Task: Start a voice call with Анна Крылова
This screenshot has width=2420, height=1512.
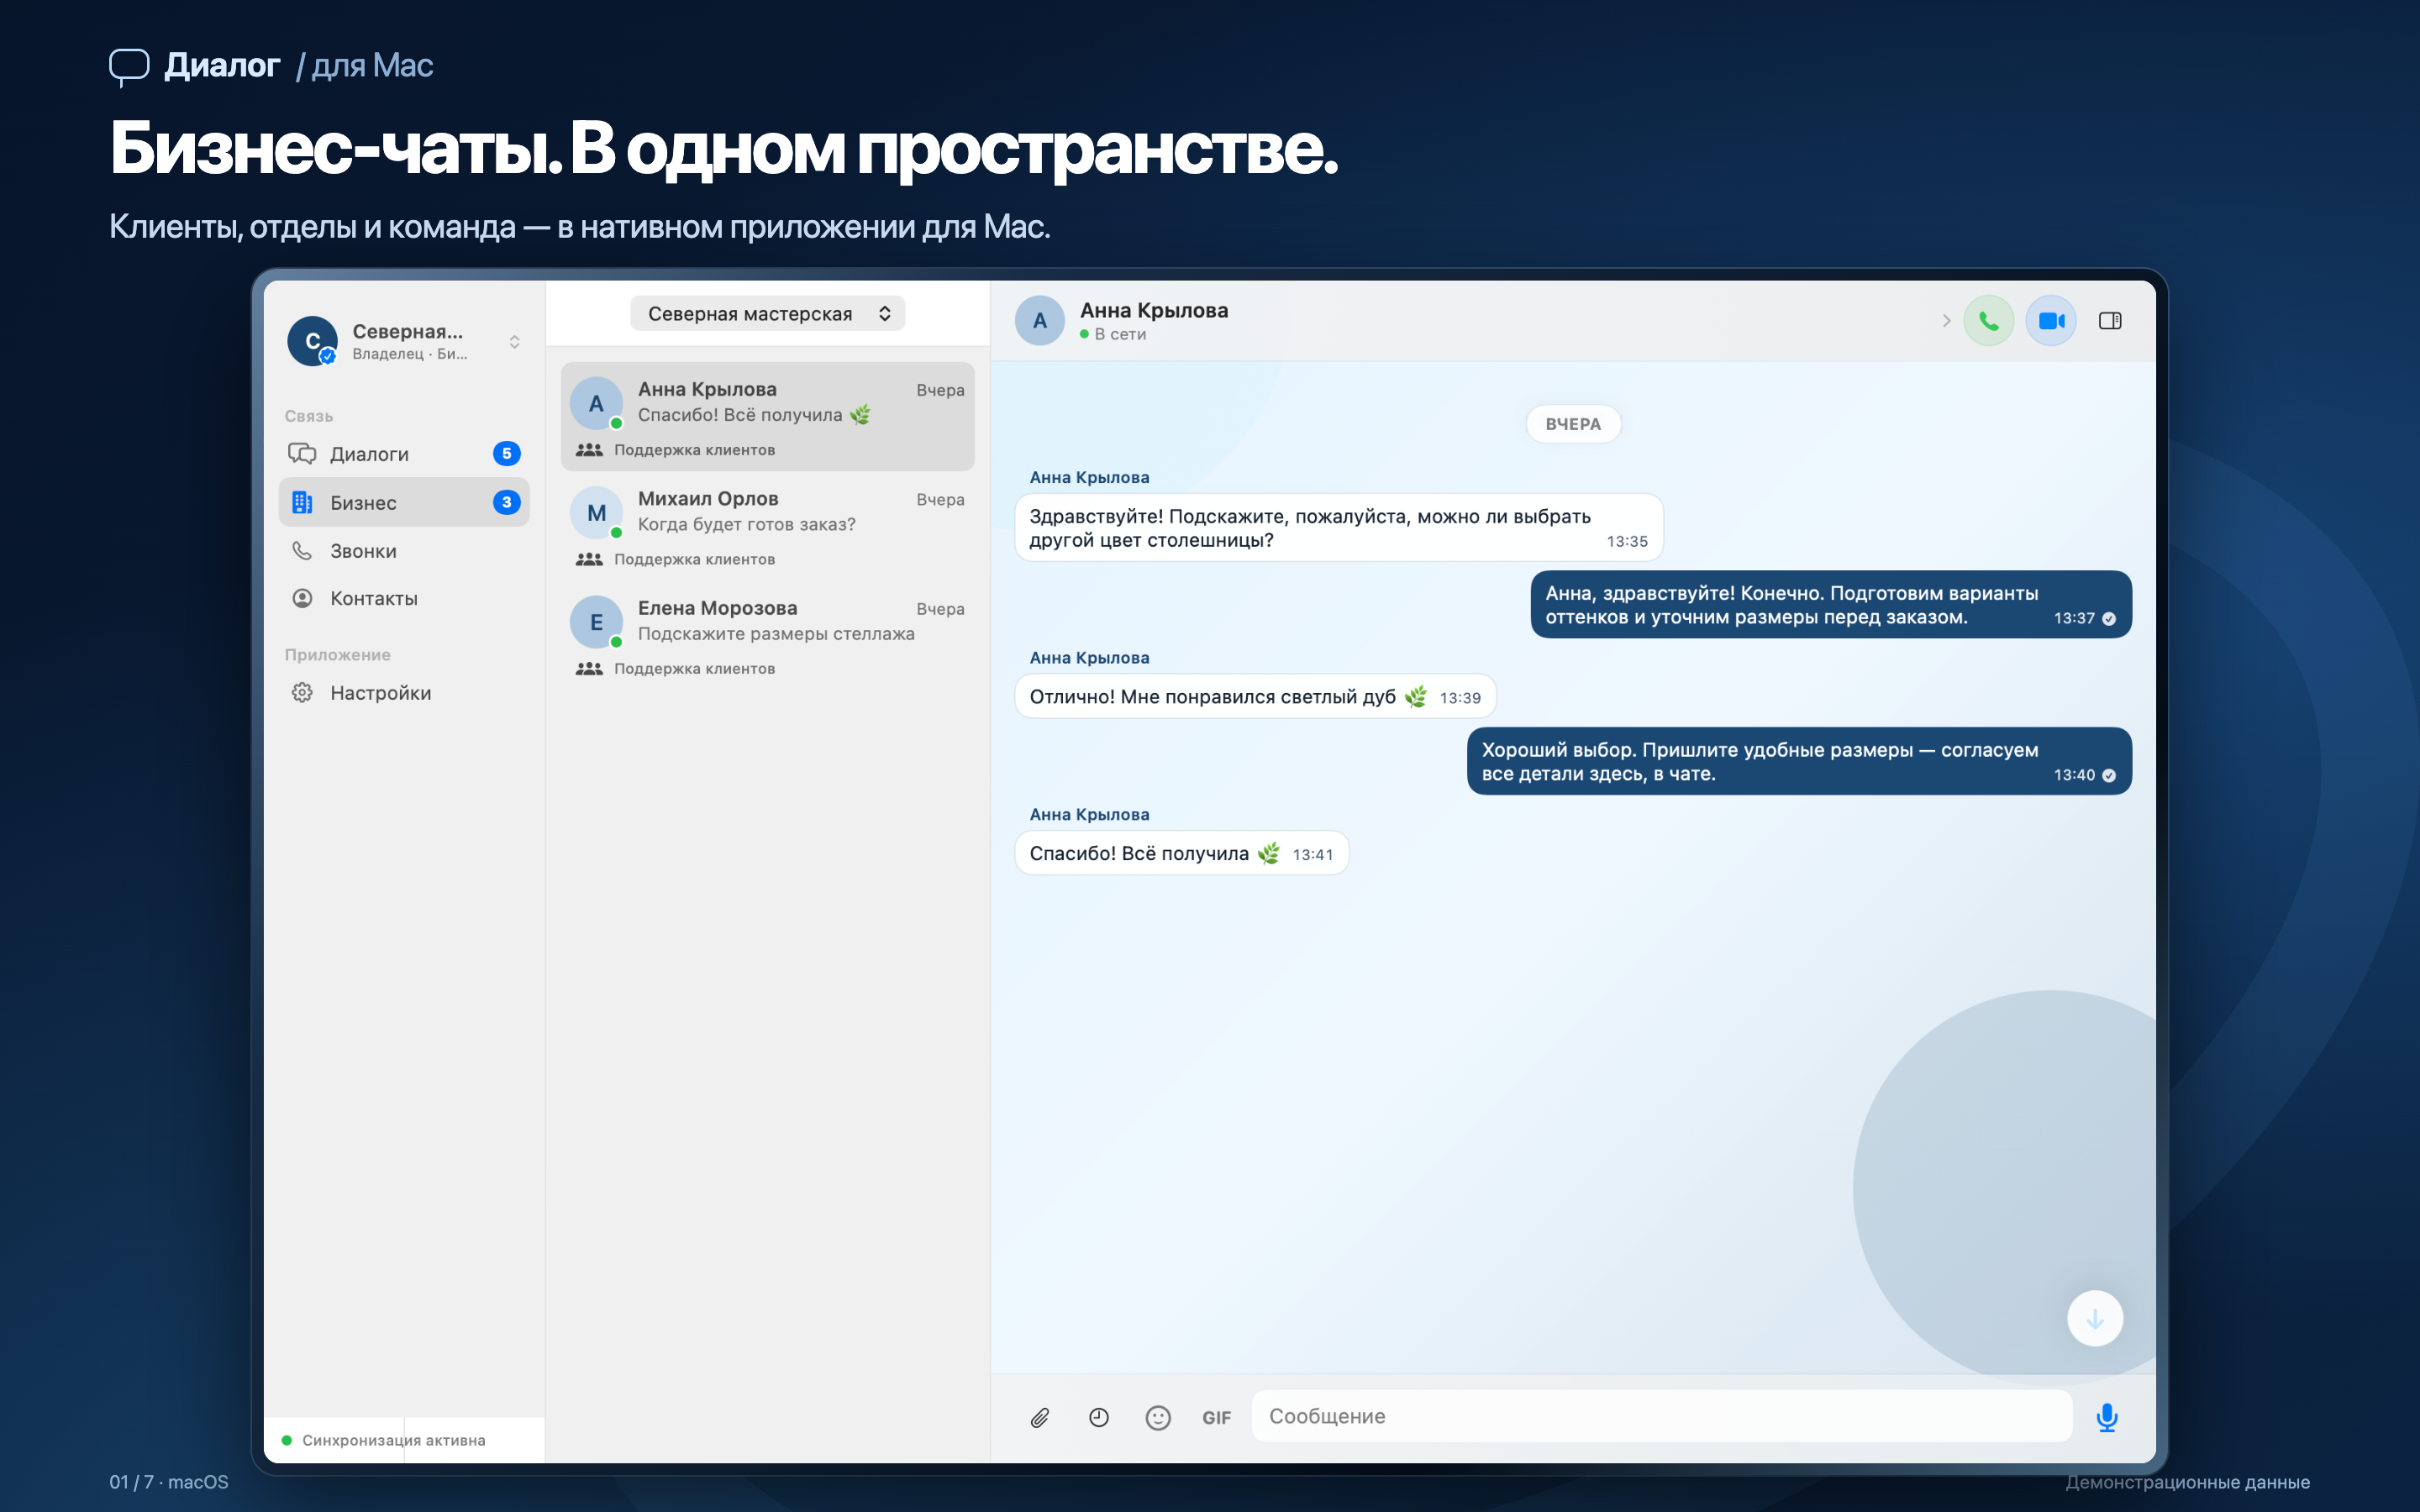Action: tap(1988, 321)
